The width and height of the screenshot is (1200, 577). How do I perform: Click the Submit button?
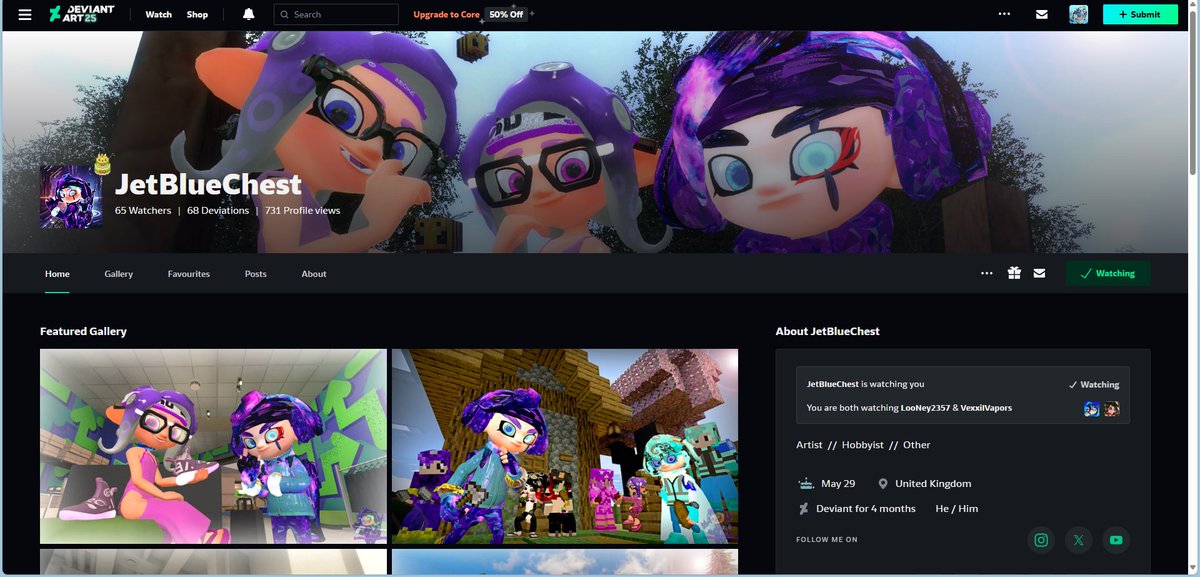point(1140,15)
